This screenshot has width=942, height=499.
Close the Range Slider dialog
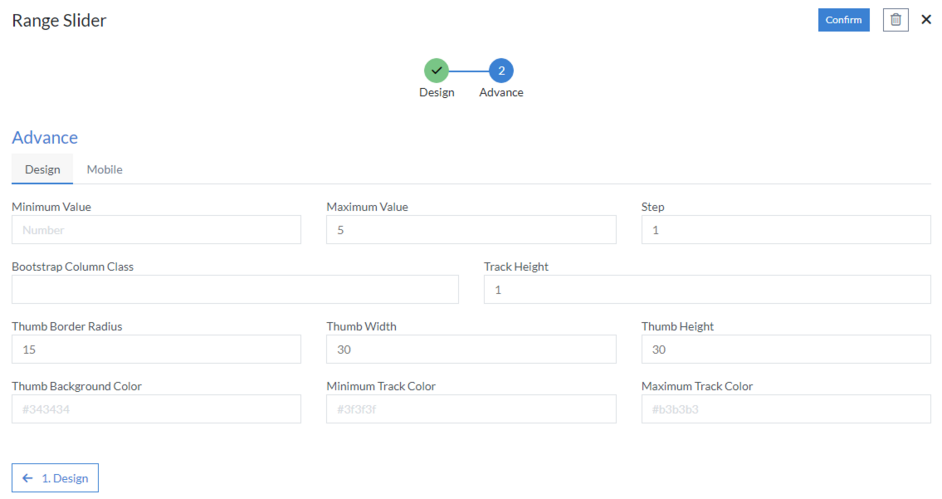tap(926, 20)
